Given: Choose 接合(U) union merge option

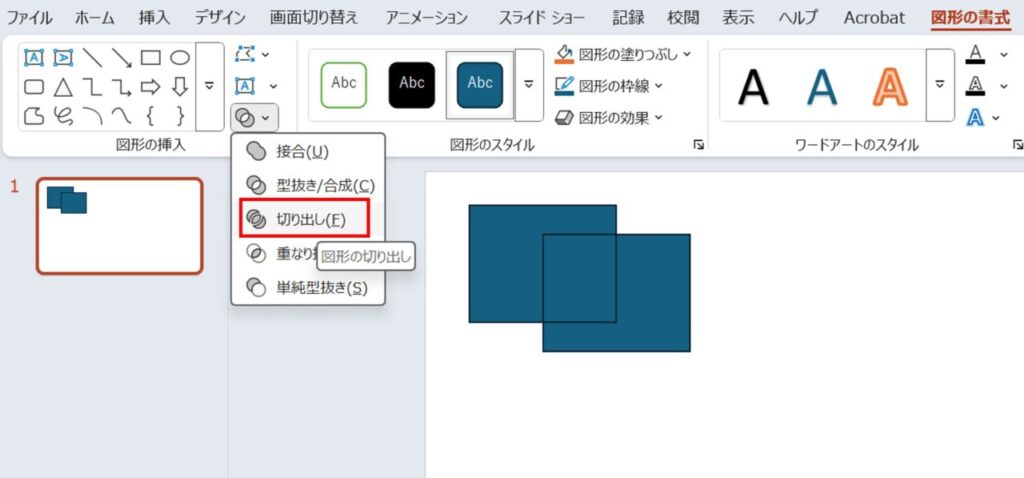Looking at the screenshot, I should [308, 151].
